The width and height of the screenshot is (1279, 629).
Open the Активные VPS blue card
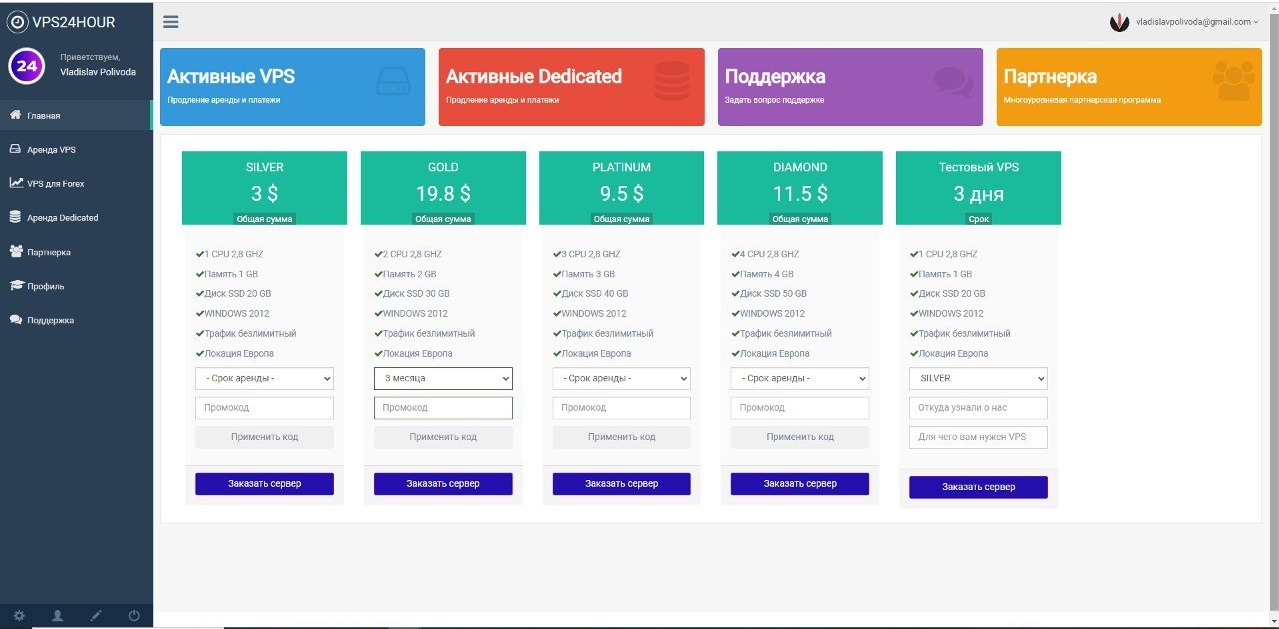[x=292, y=87]
